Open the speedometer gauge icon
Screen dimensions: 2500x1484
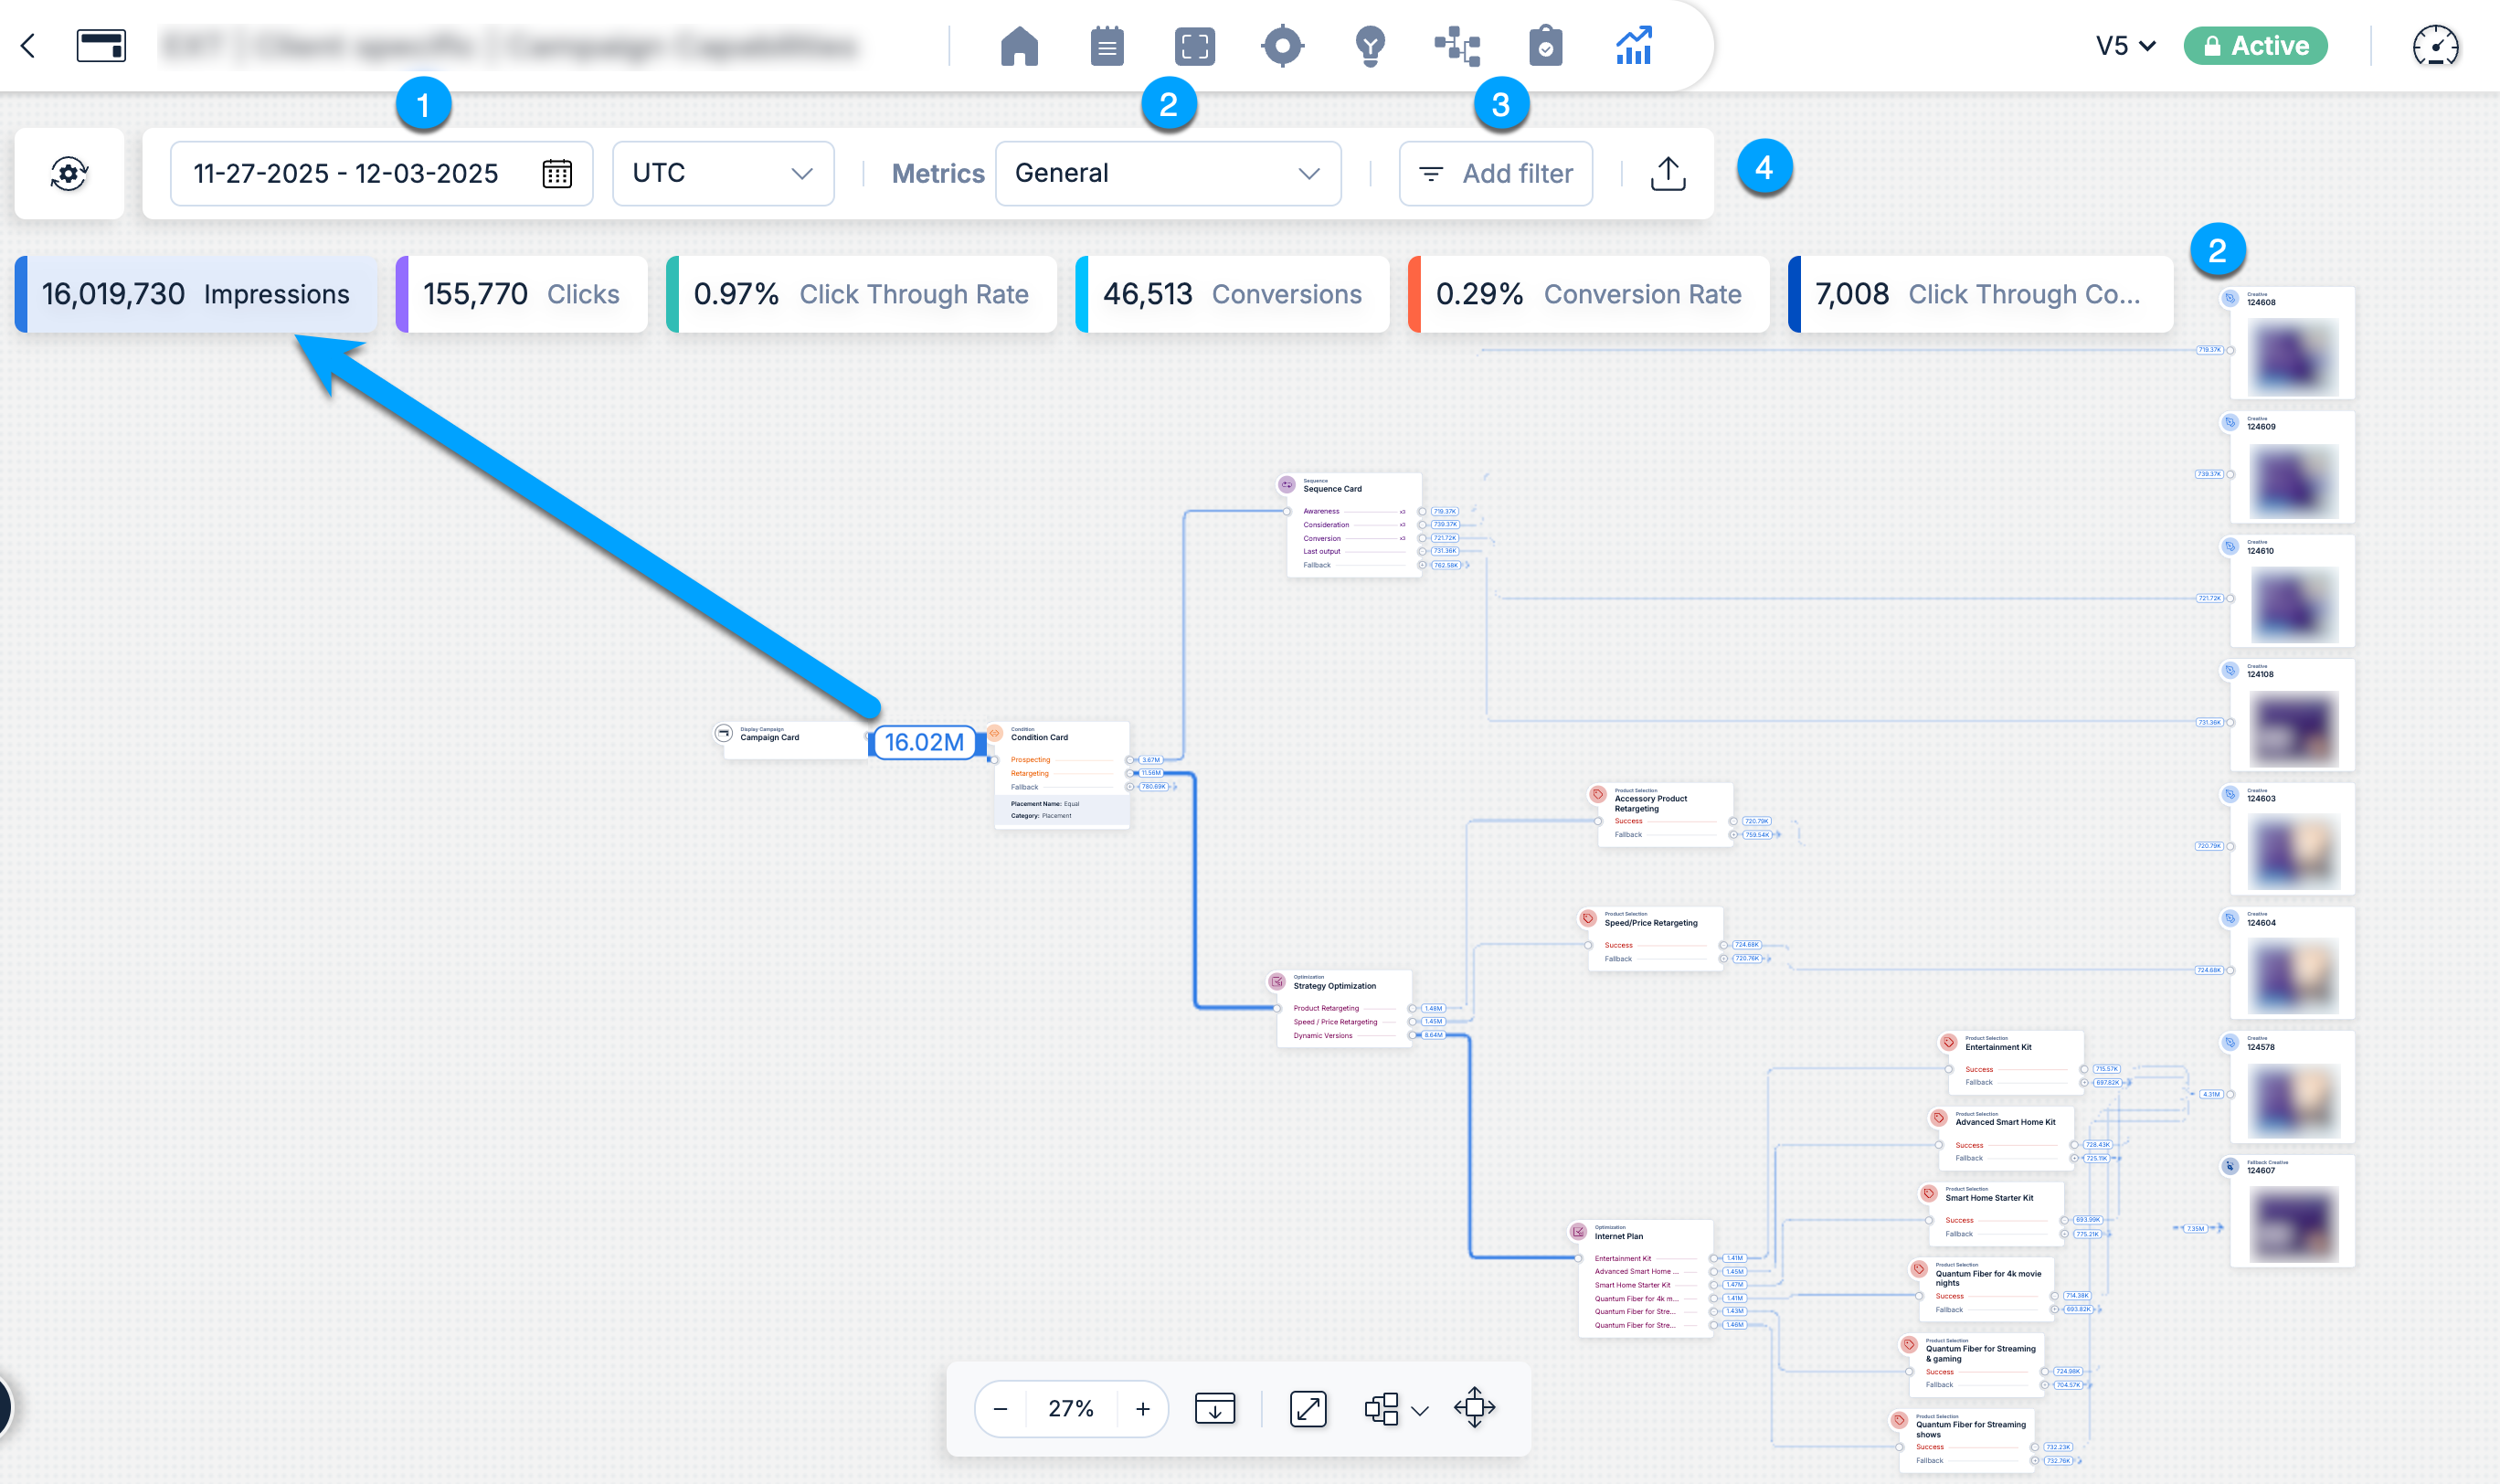2435,46
